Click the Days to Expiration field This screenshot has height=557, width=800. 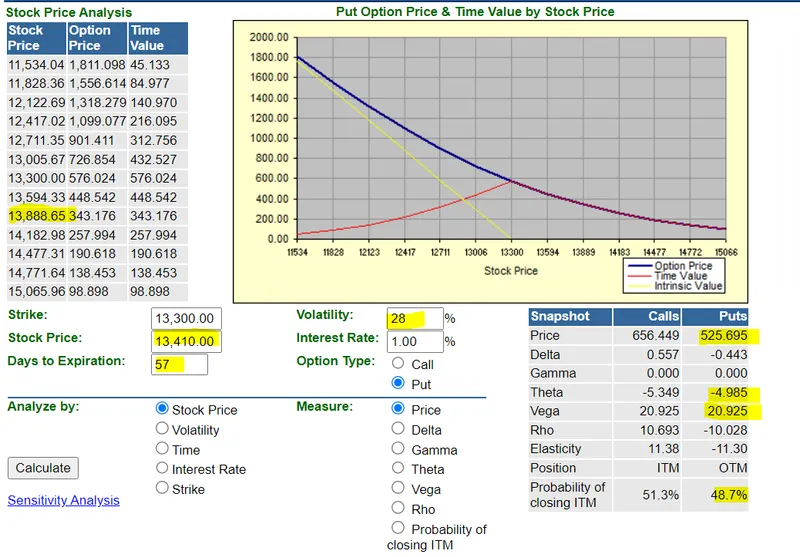click(179, 364)
